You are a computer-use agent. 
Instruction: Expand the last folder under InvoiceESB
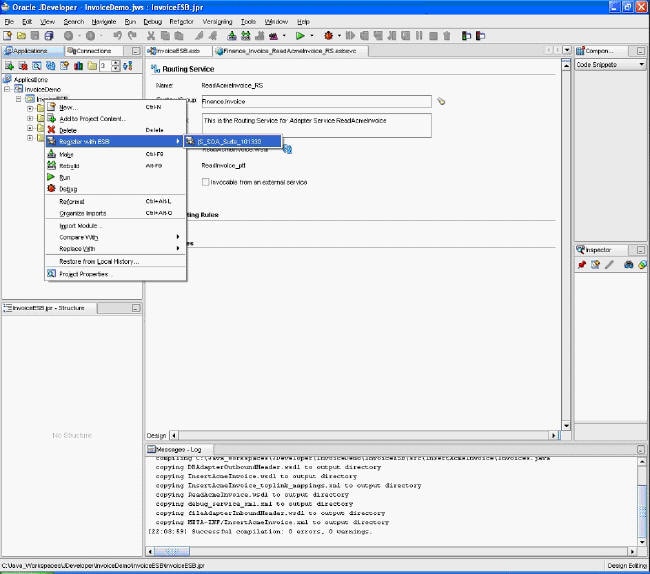click(x=30, y=138)
